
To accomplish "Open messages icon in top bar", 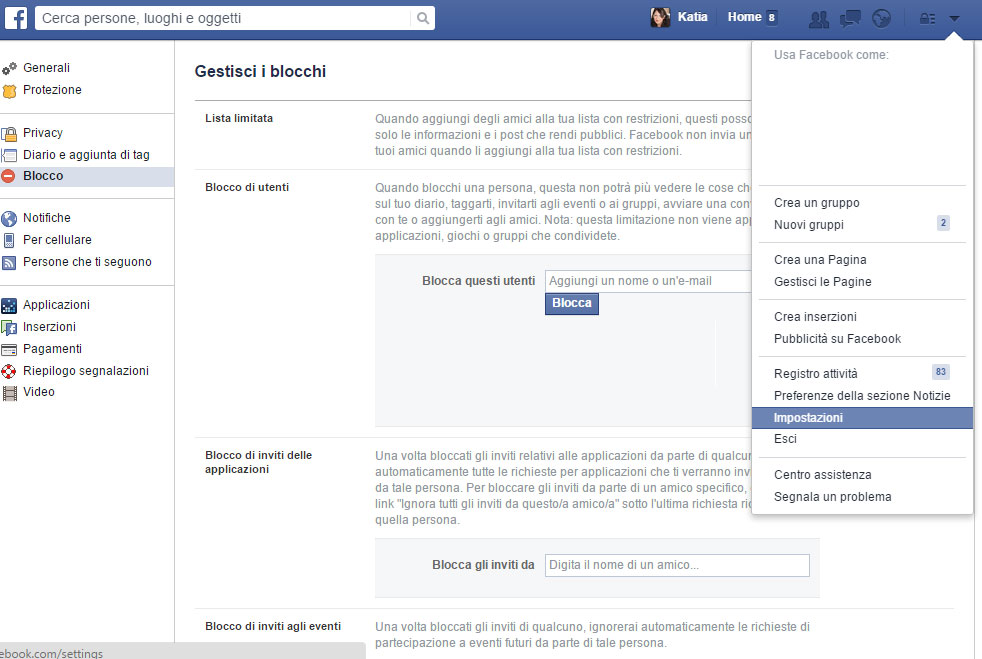I will pos(850,19).
